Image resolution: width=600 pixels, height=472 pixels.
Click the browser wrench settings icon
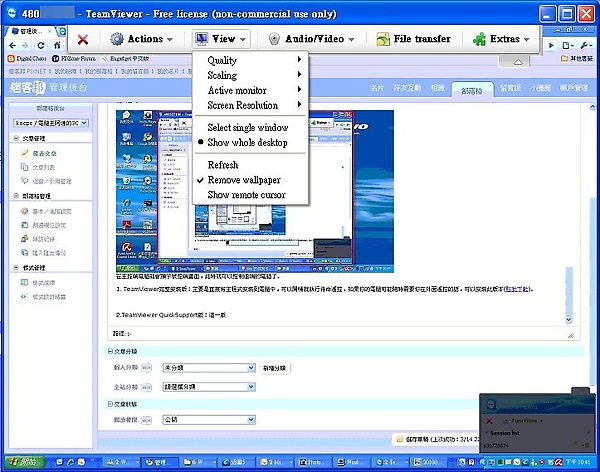point(585,46)
